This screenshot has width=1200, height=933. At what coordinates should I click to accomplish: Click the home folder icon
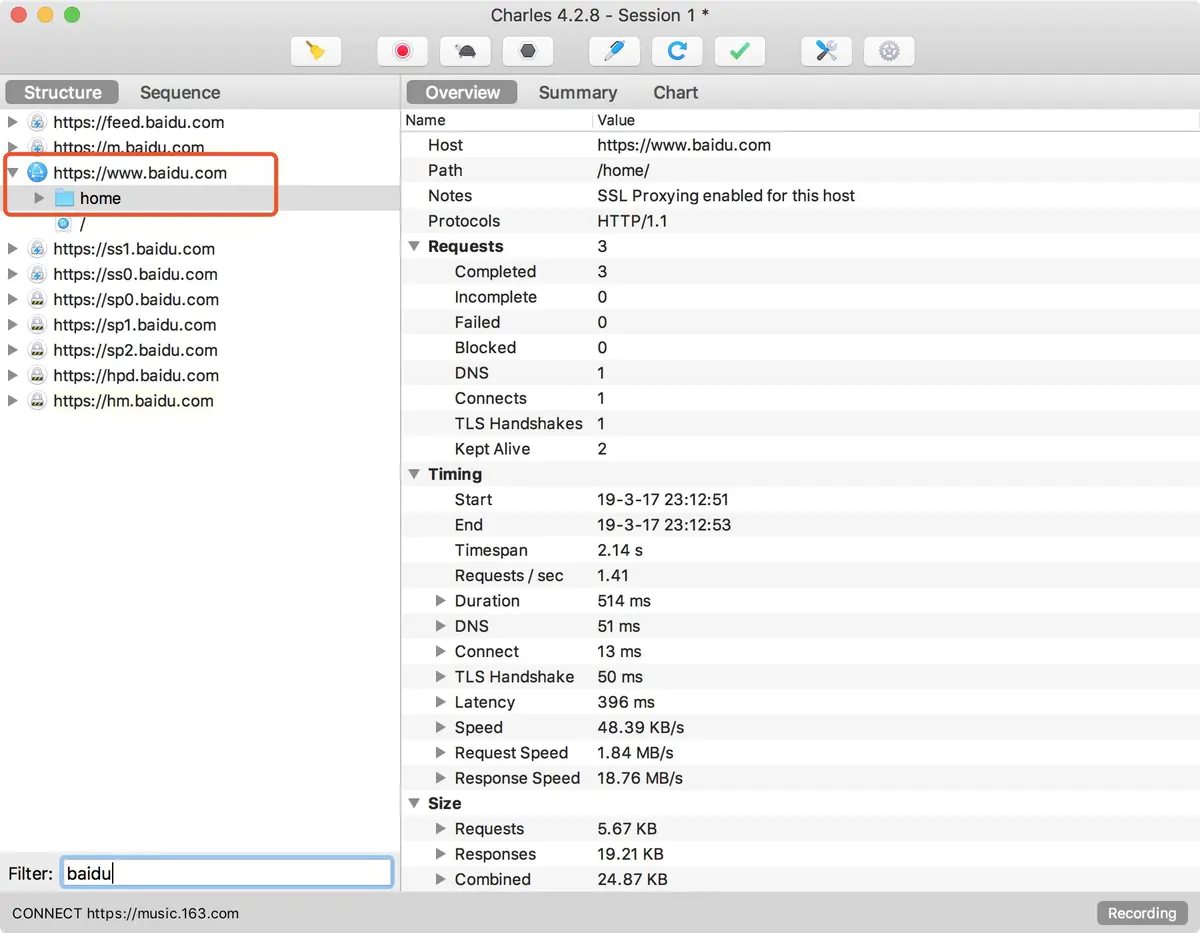tap(64, 198)
